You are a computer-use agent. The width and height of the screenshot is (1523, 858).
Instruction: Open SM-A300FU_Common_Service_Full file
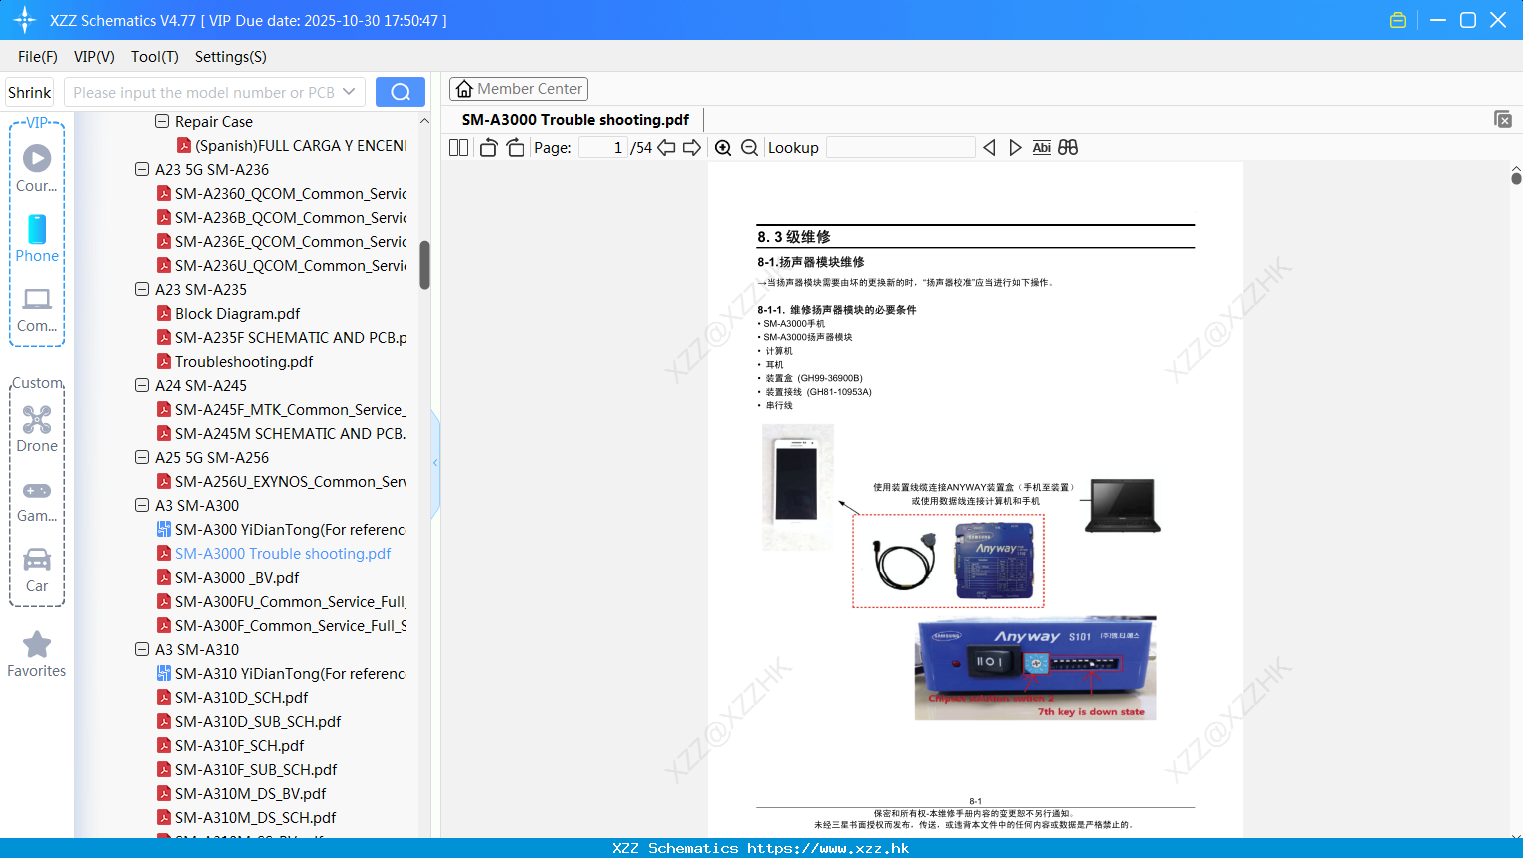pos(290,601)
